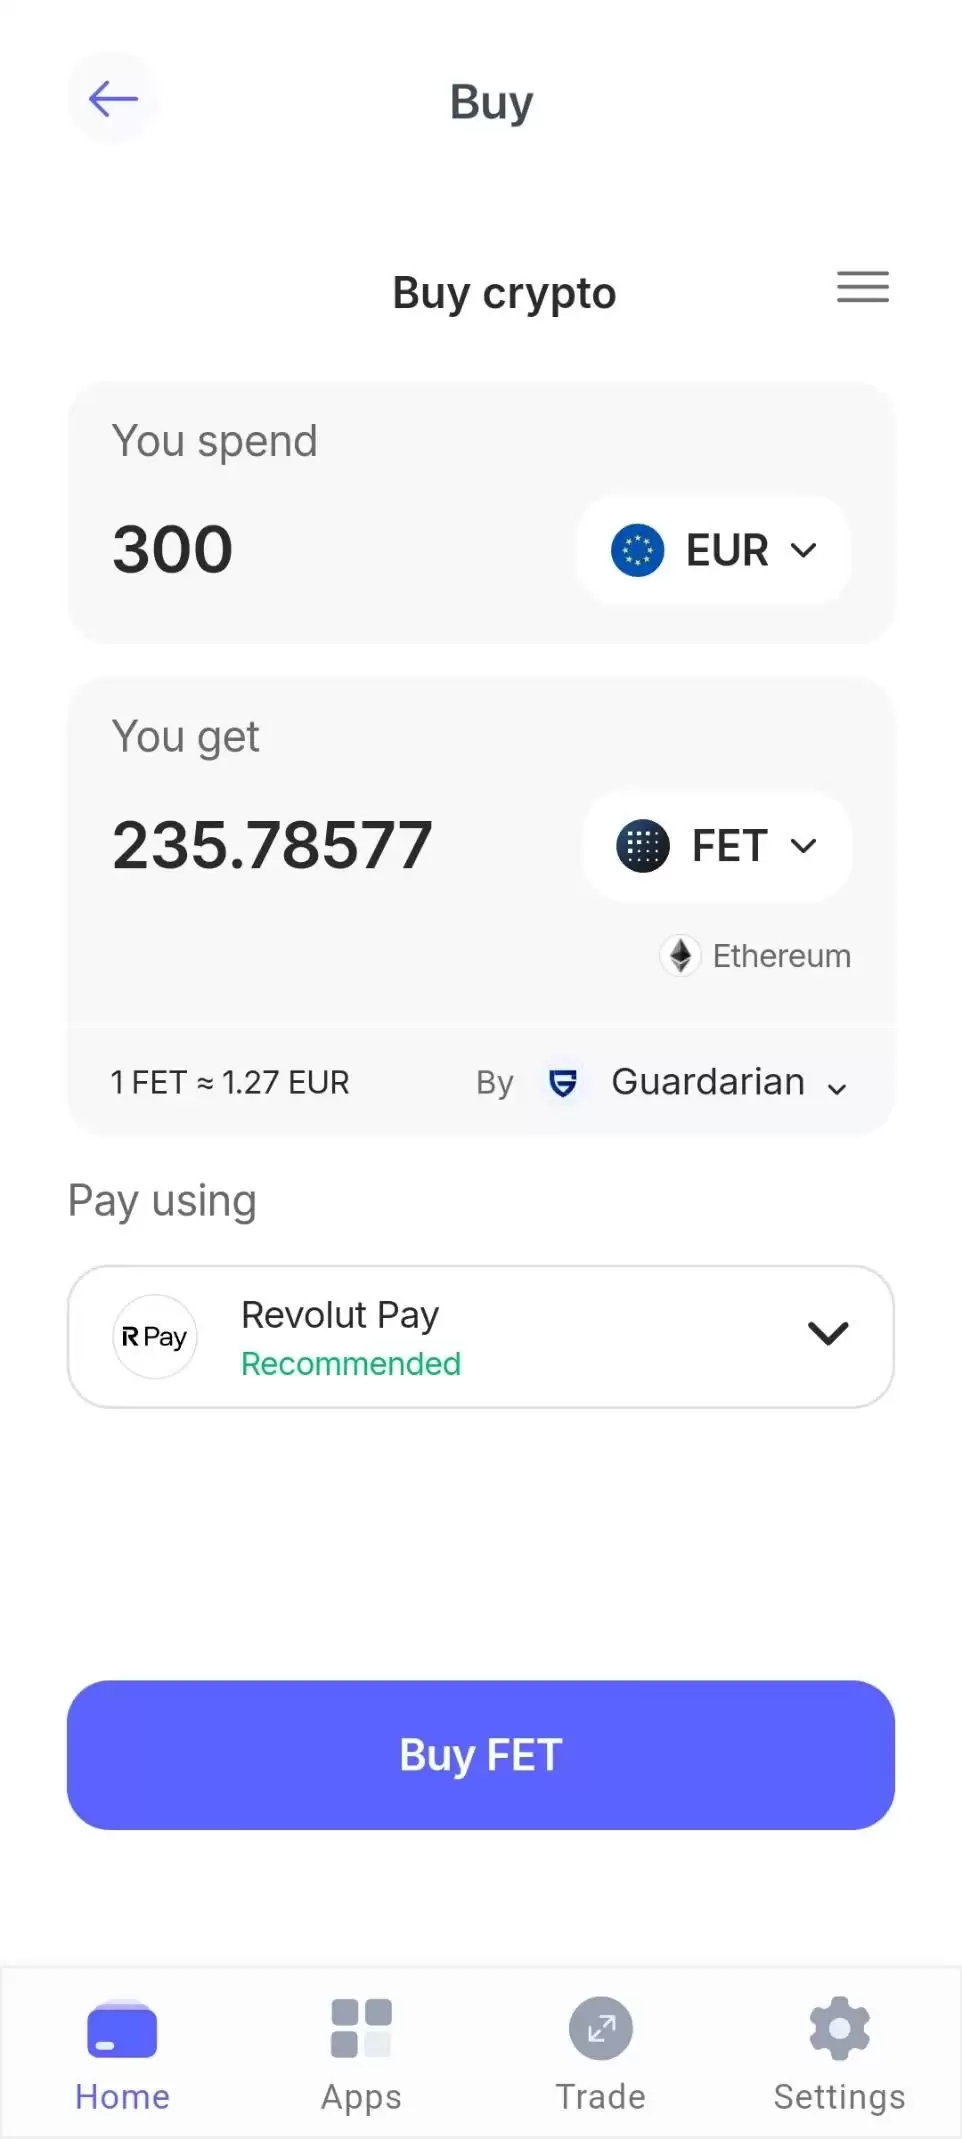This screenshot has height=2139, width=962.
Task: Click the Guardarian shield logo
Action: click(563, 1082)
